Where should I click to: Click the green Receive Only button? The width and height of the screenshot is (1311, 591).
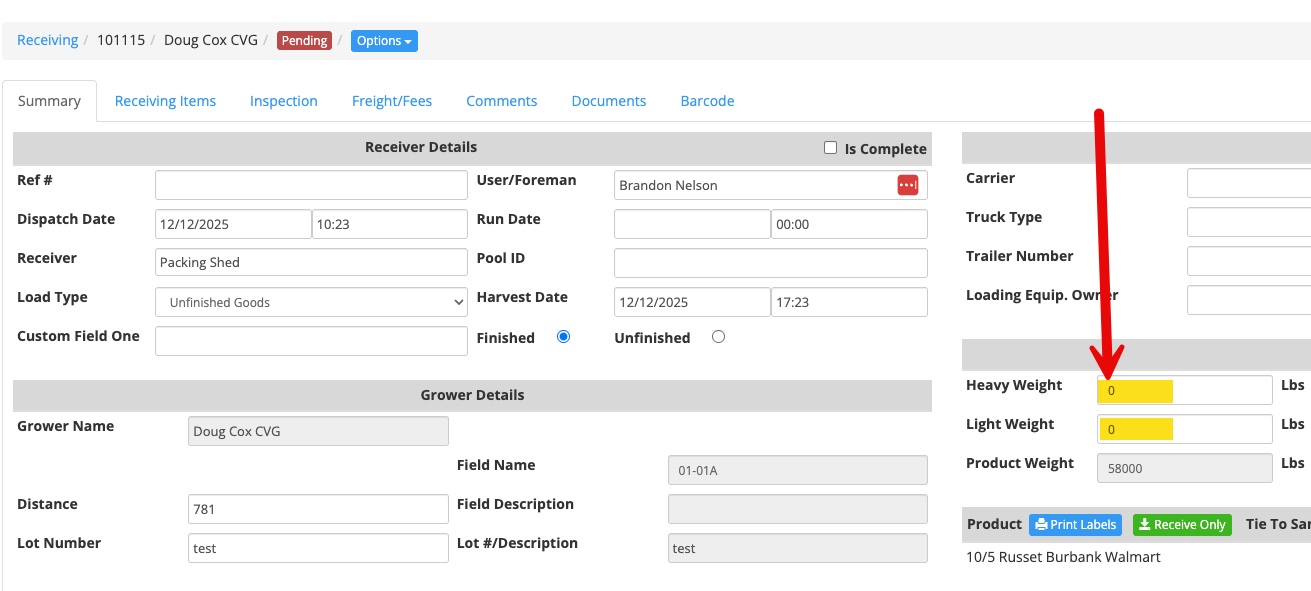tap(1182, 525)
